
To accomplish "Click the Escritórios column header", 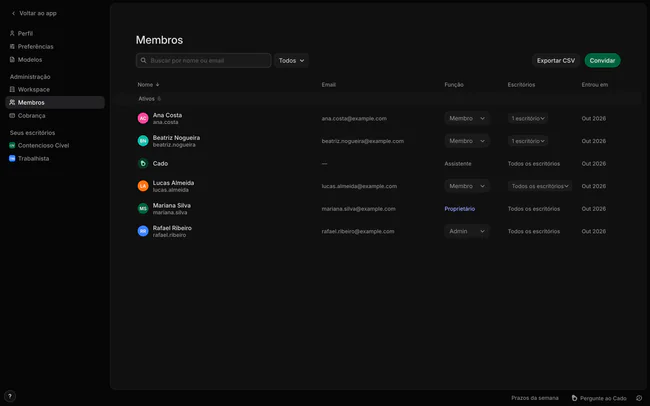I will tap(521, 85).
